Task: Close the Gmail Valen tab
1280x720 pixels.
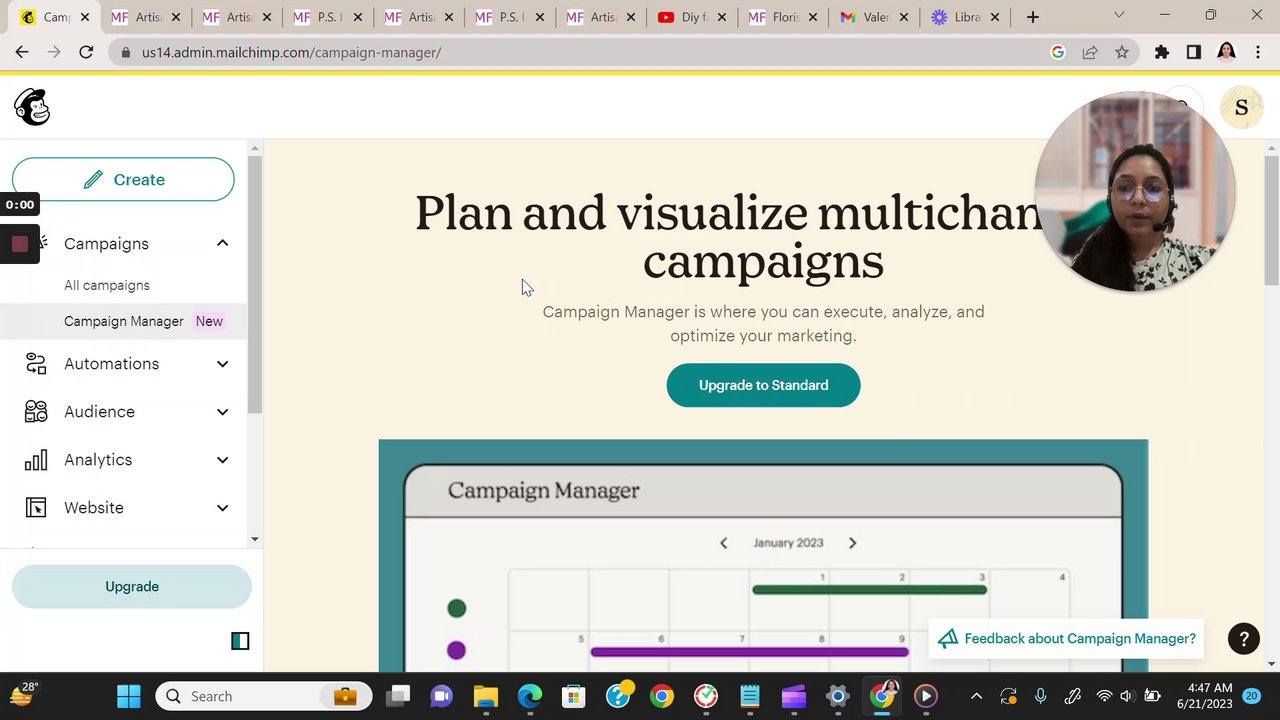Action: (904, 17)
